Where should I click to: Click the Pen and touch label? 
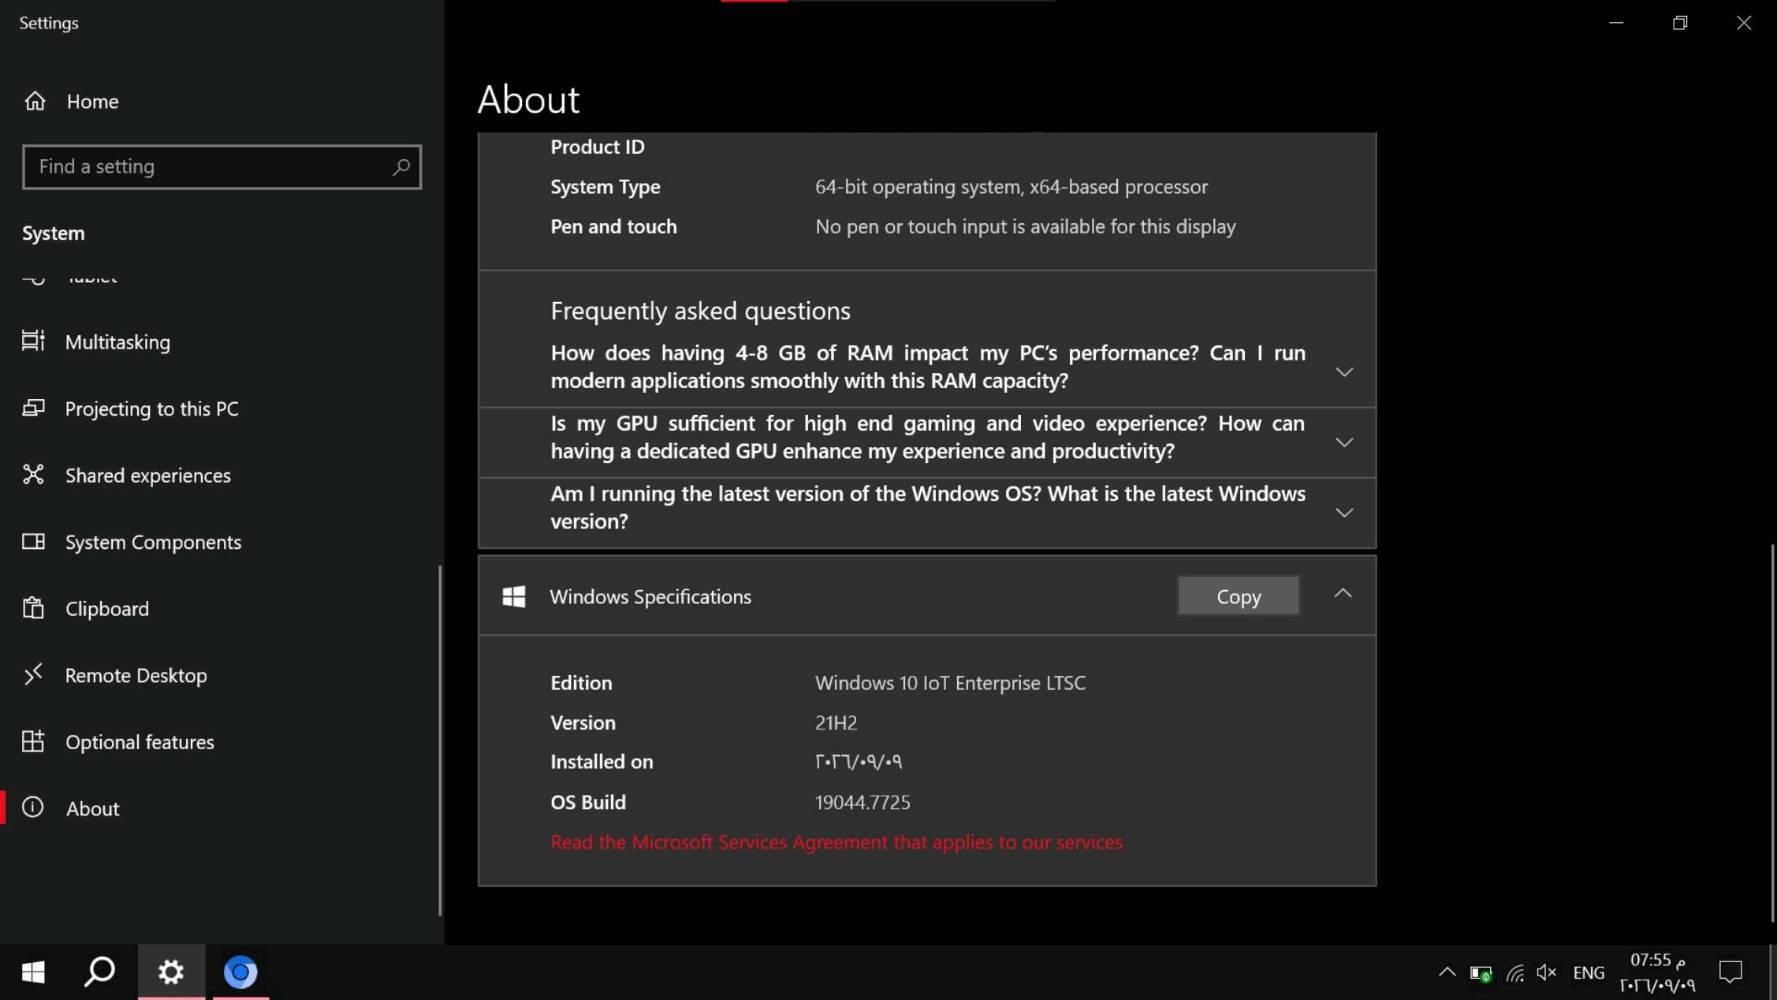613,227
